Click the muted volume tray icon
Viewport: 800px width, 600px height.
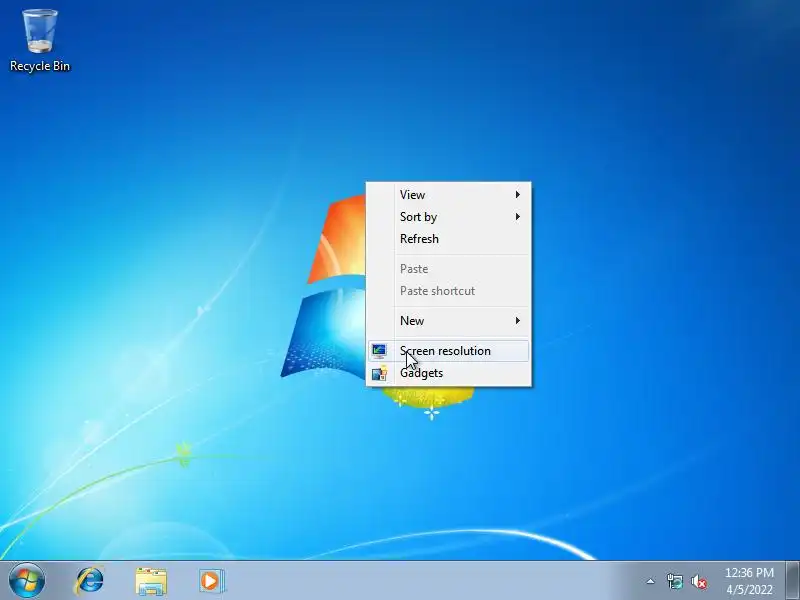[699, 581]
